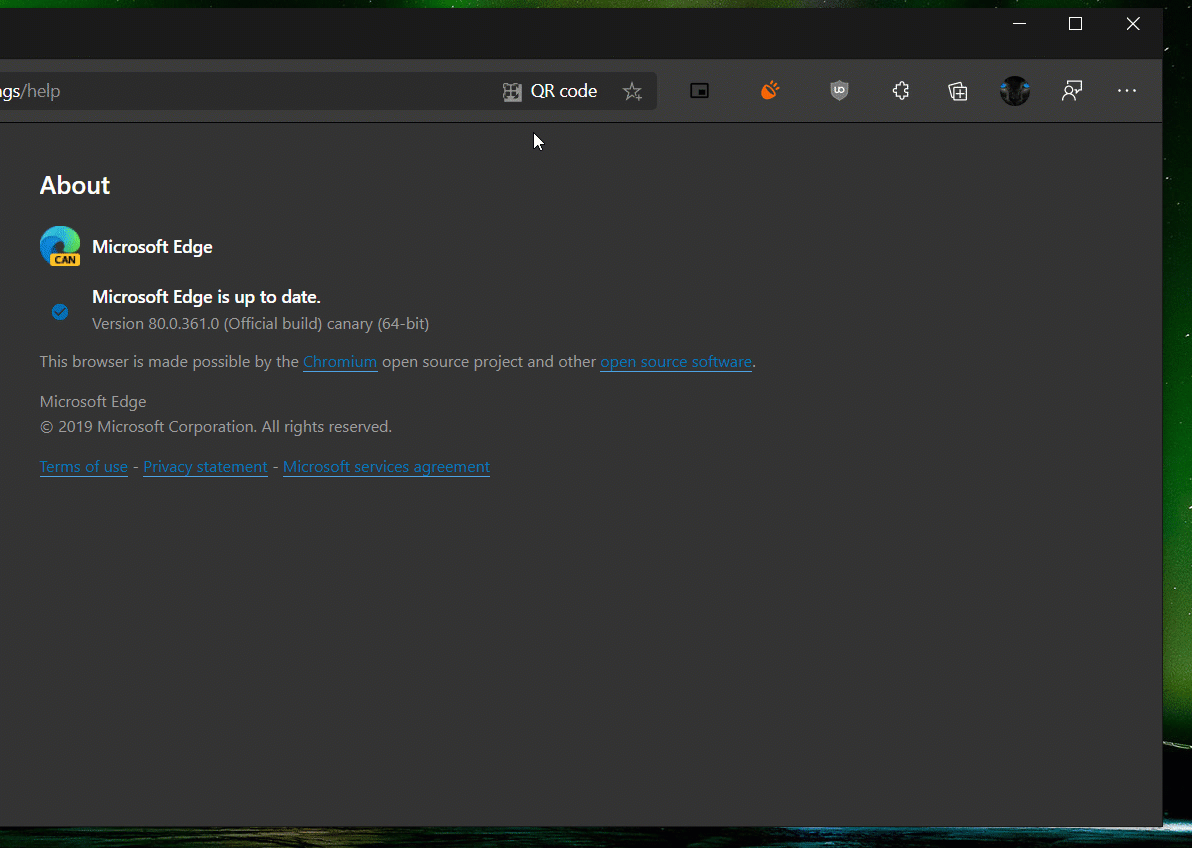The image size is (1192, 848).
Task: Click the 2019 Microsoft Corporation copyright line
Action: coord(216,427)
